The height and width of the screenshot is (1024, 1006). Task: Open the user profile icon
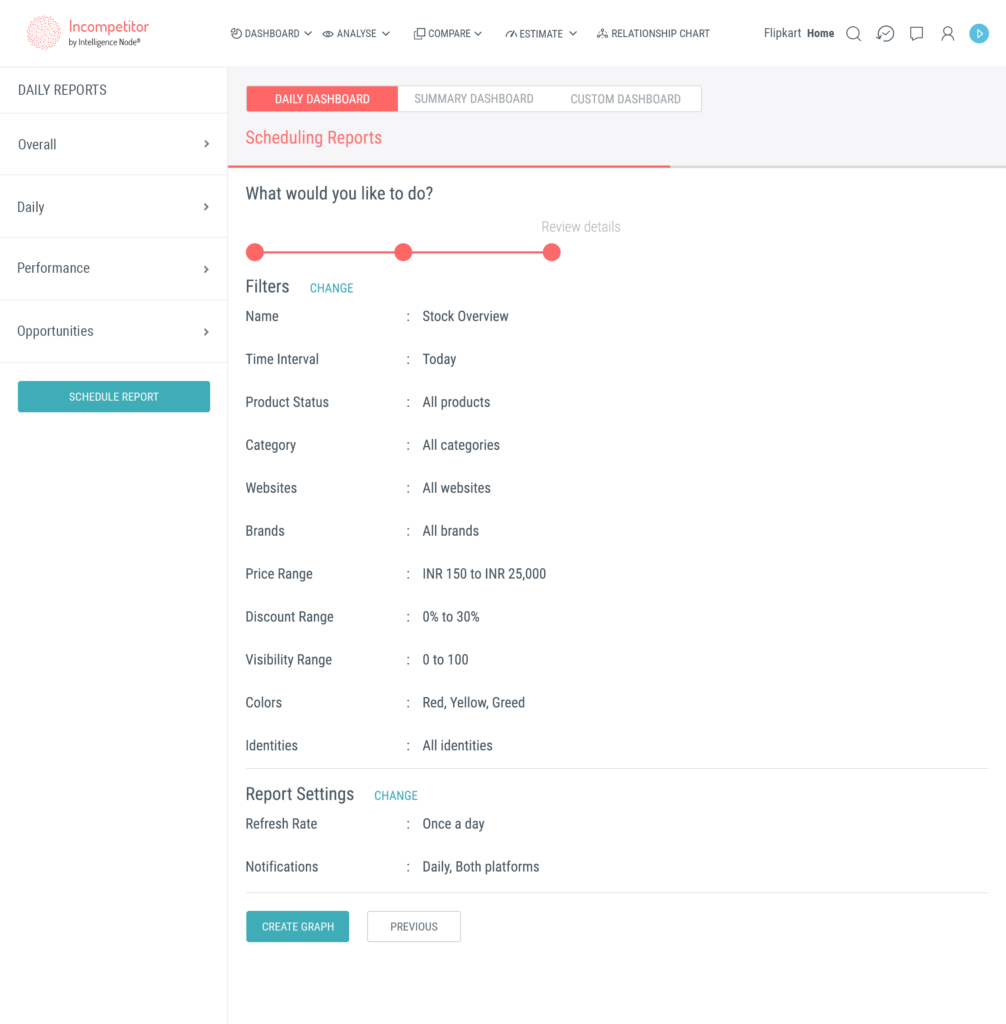point(947,34)
